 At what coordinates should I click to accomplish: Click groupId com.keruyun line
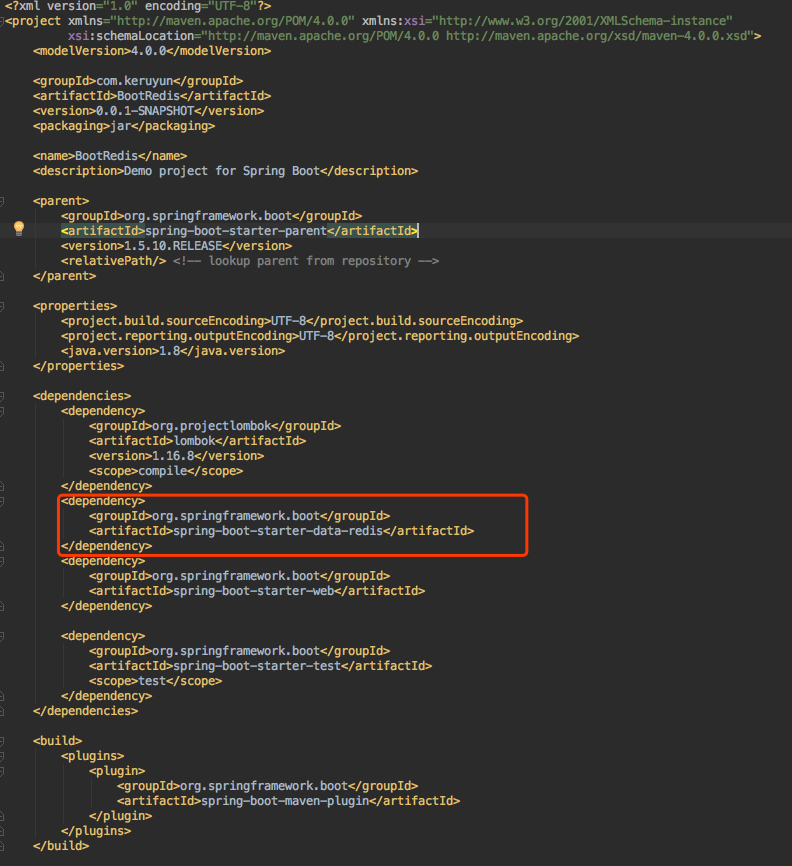click(138, 81)
